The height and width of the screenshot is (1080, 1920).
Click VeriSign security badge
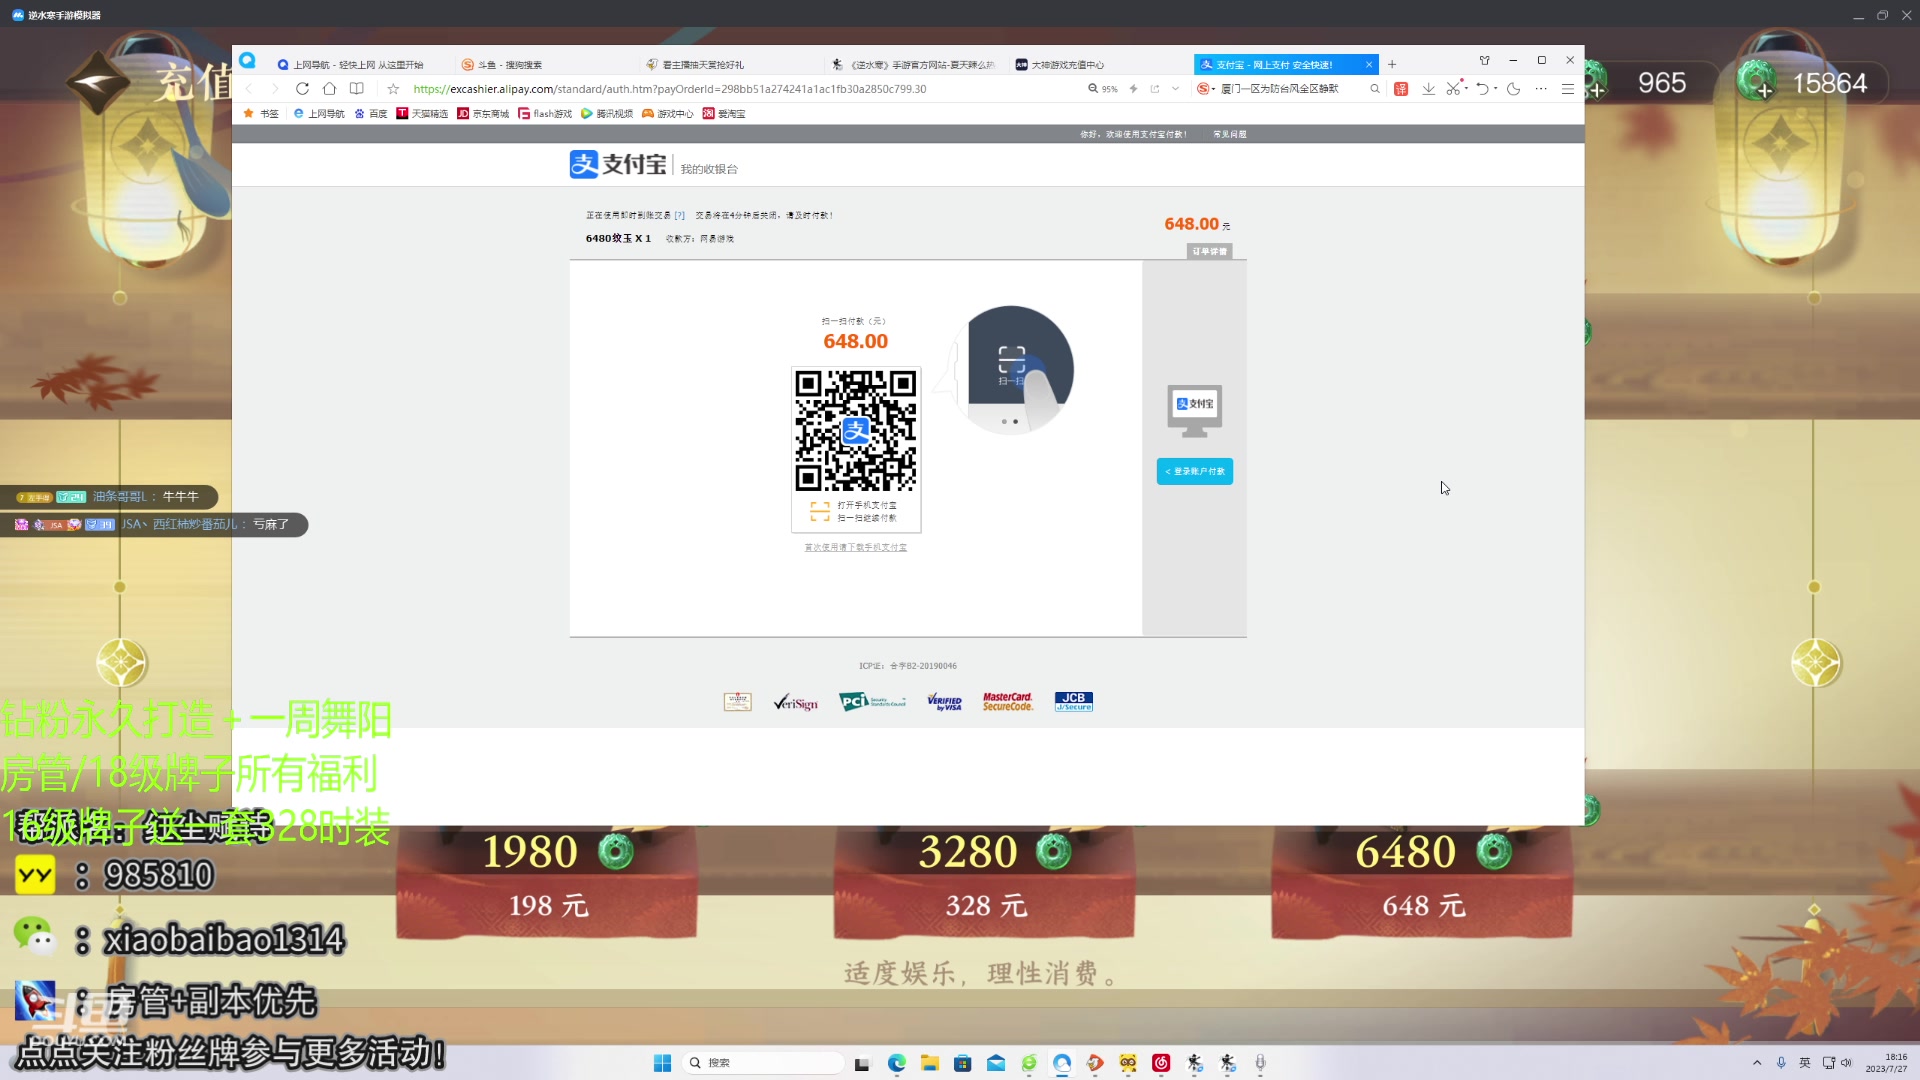coord(796,702)
